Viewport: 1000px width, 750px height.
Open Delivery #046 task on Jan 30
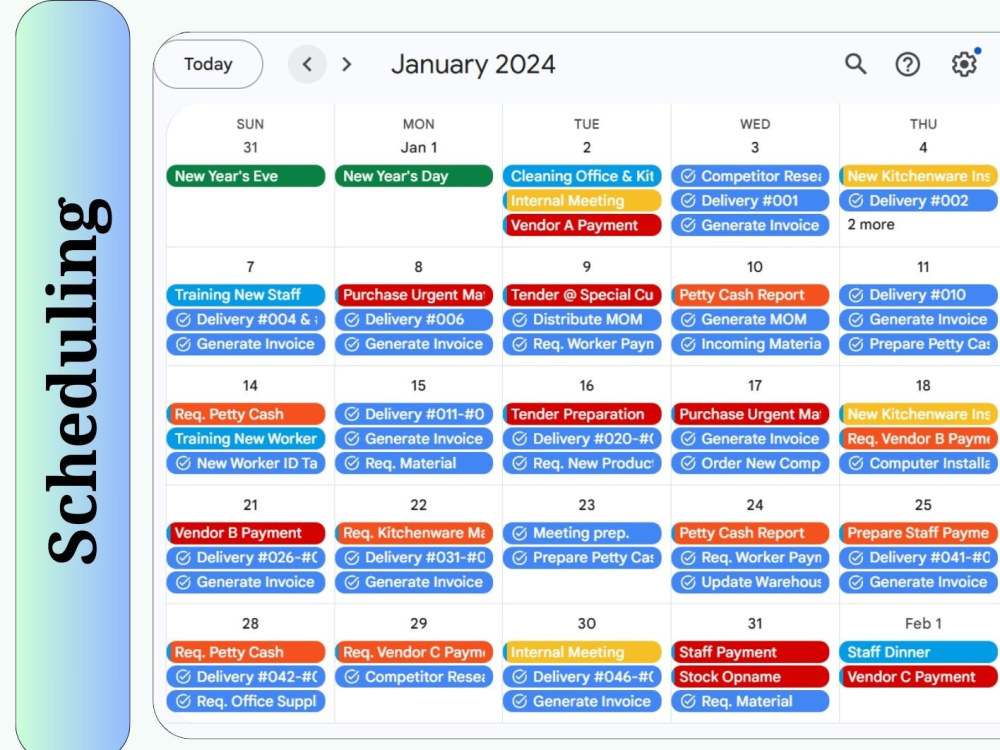pyautogui.click(x=582, y=677)
